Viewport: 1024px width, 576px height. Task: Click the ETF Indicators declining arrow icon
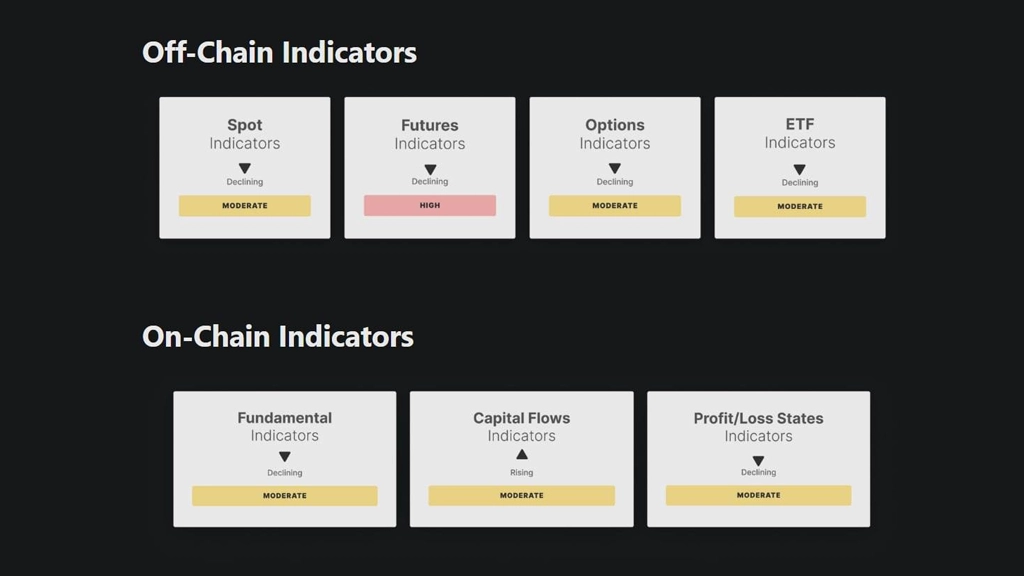click(x=799, y=169)
